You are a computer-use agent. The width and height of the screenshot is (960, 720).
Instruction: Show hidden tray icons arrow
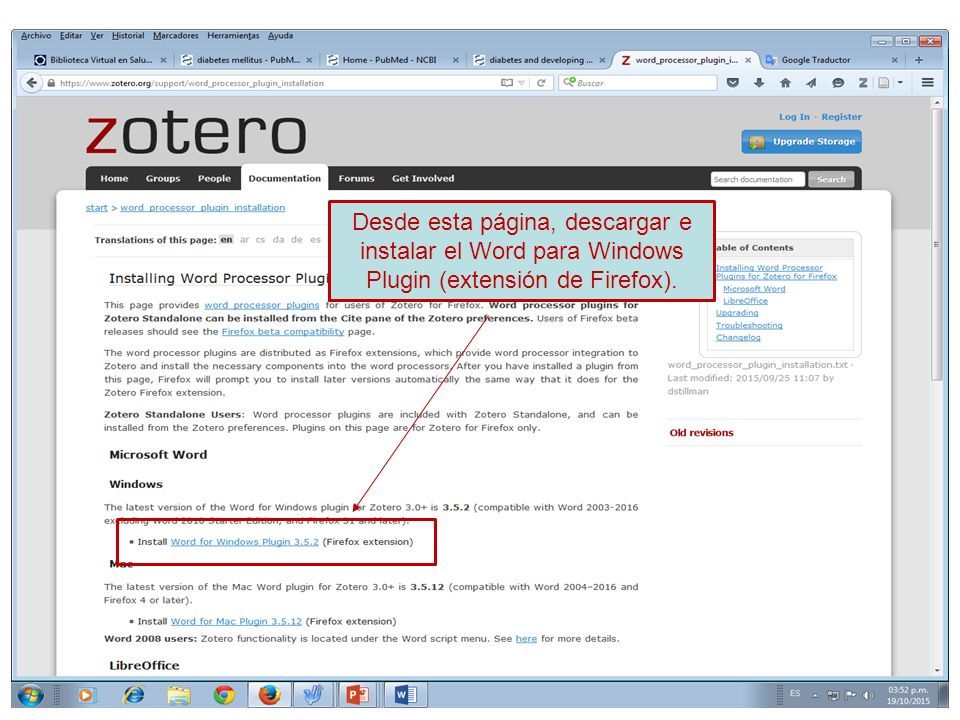pyautogui.click(x=815, y=696)
